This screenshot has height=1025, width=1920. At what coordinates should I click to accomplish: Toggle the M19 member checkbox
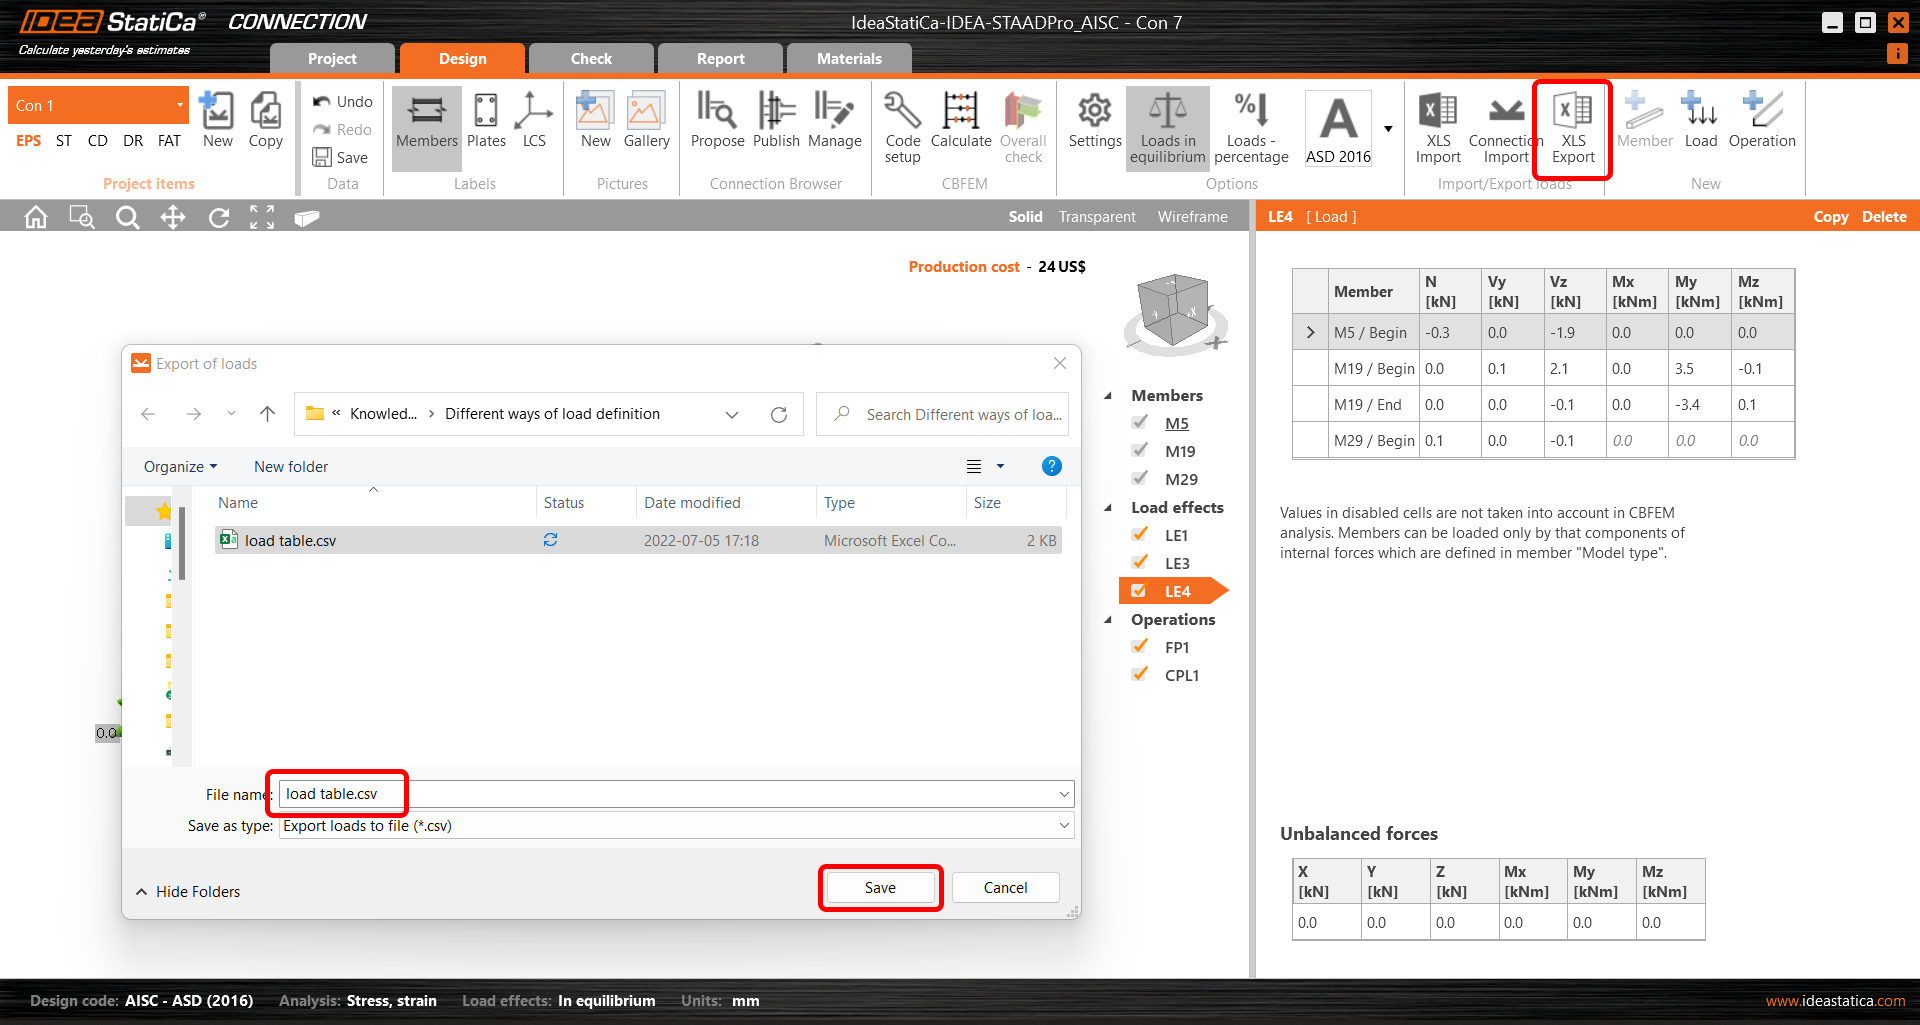(1140, 451)
